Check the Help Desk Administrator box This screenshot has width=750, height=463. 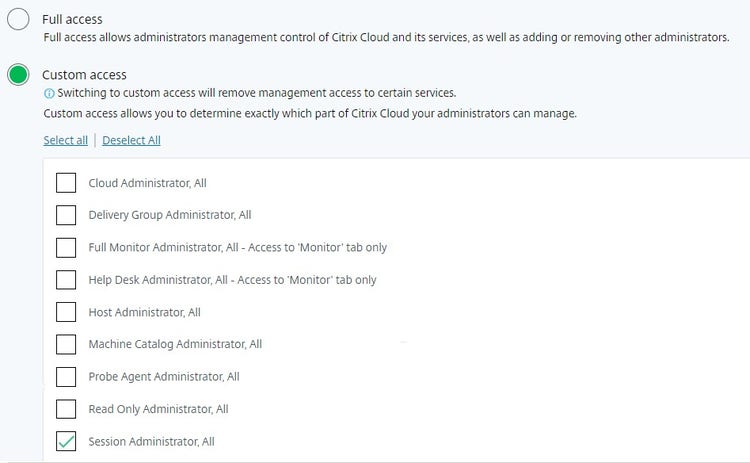click(66, 280)
